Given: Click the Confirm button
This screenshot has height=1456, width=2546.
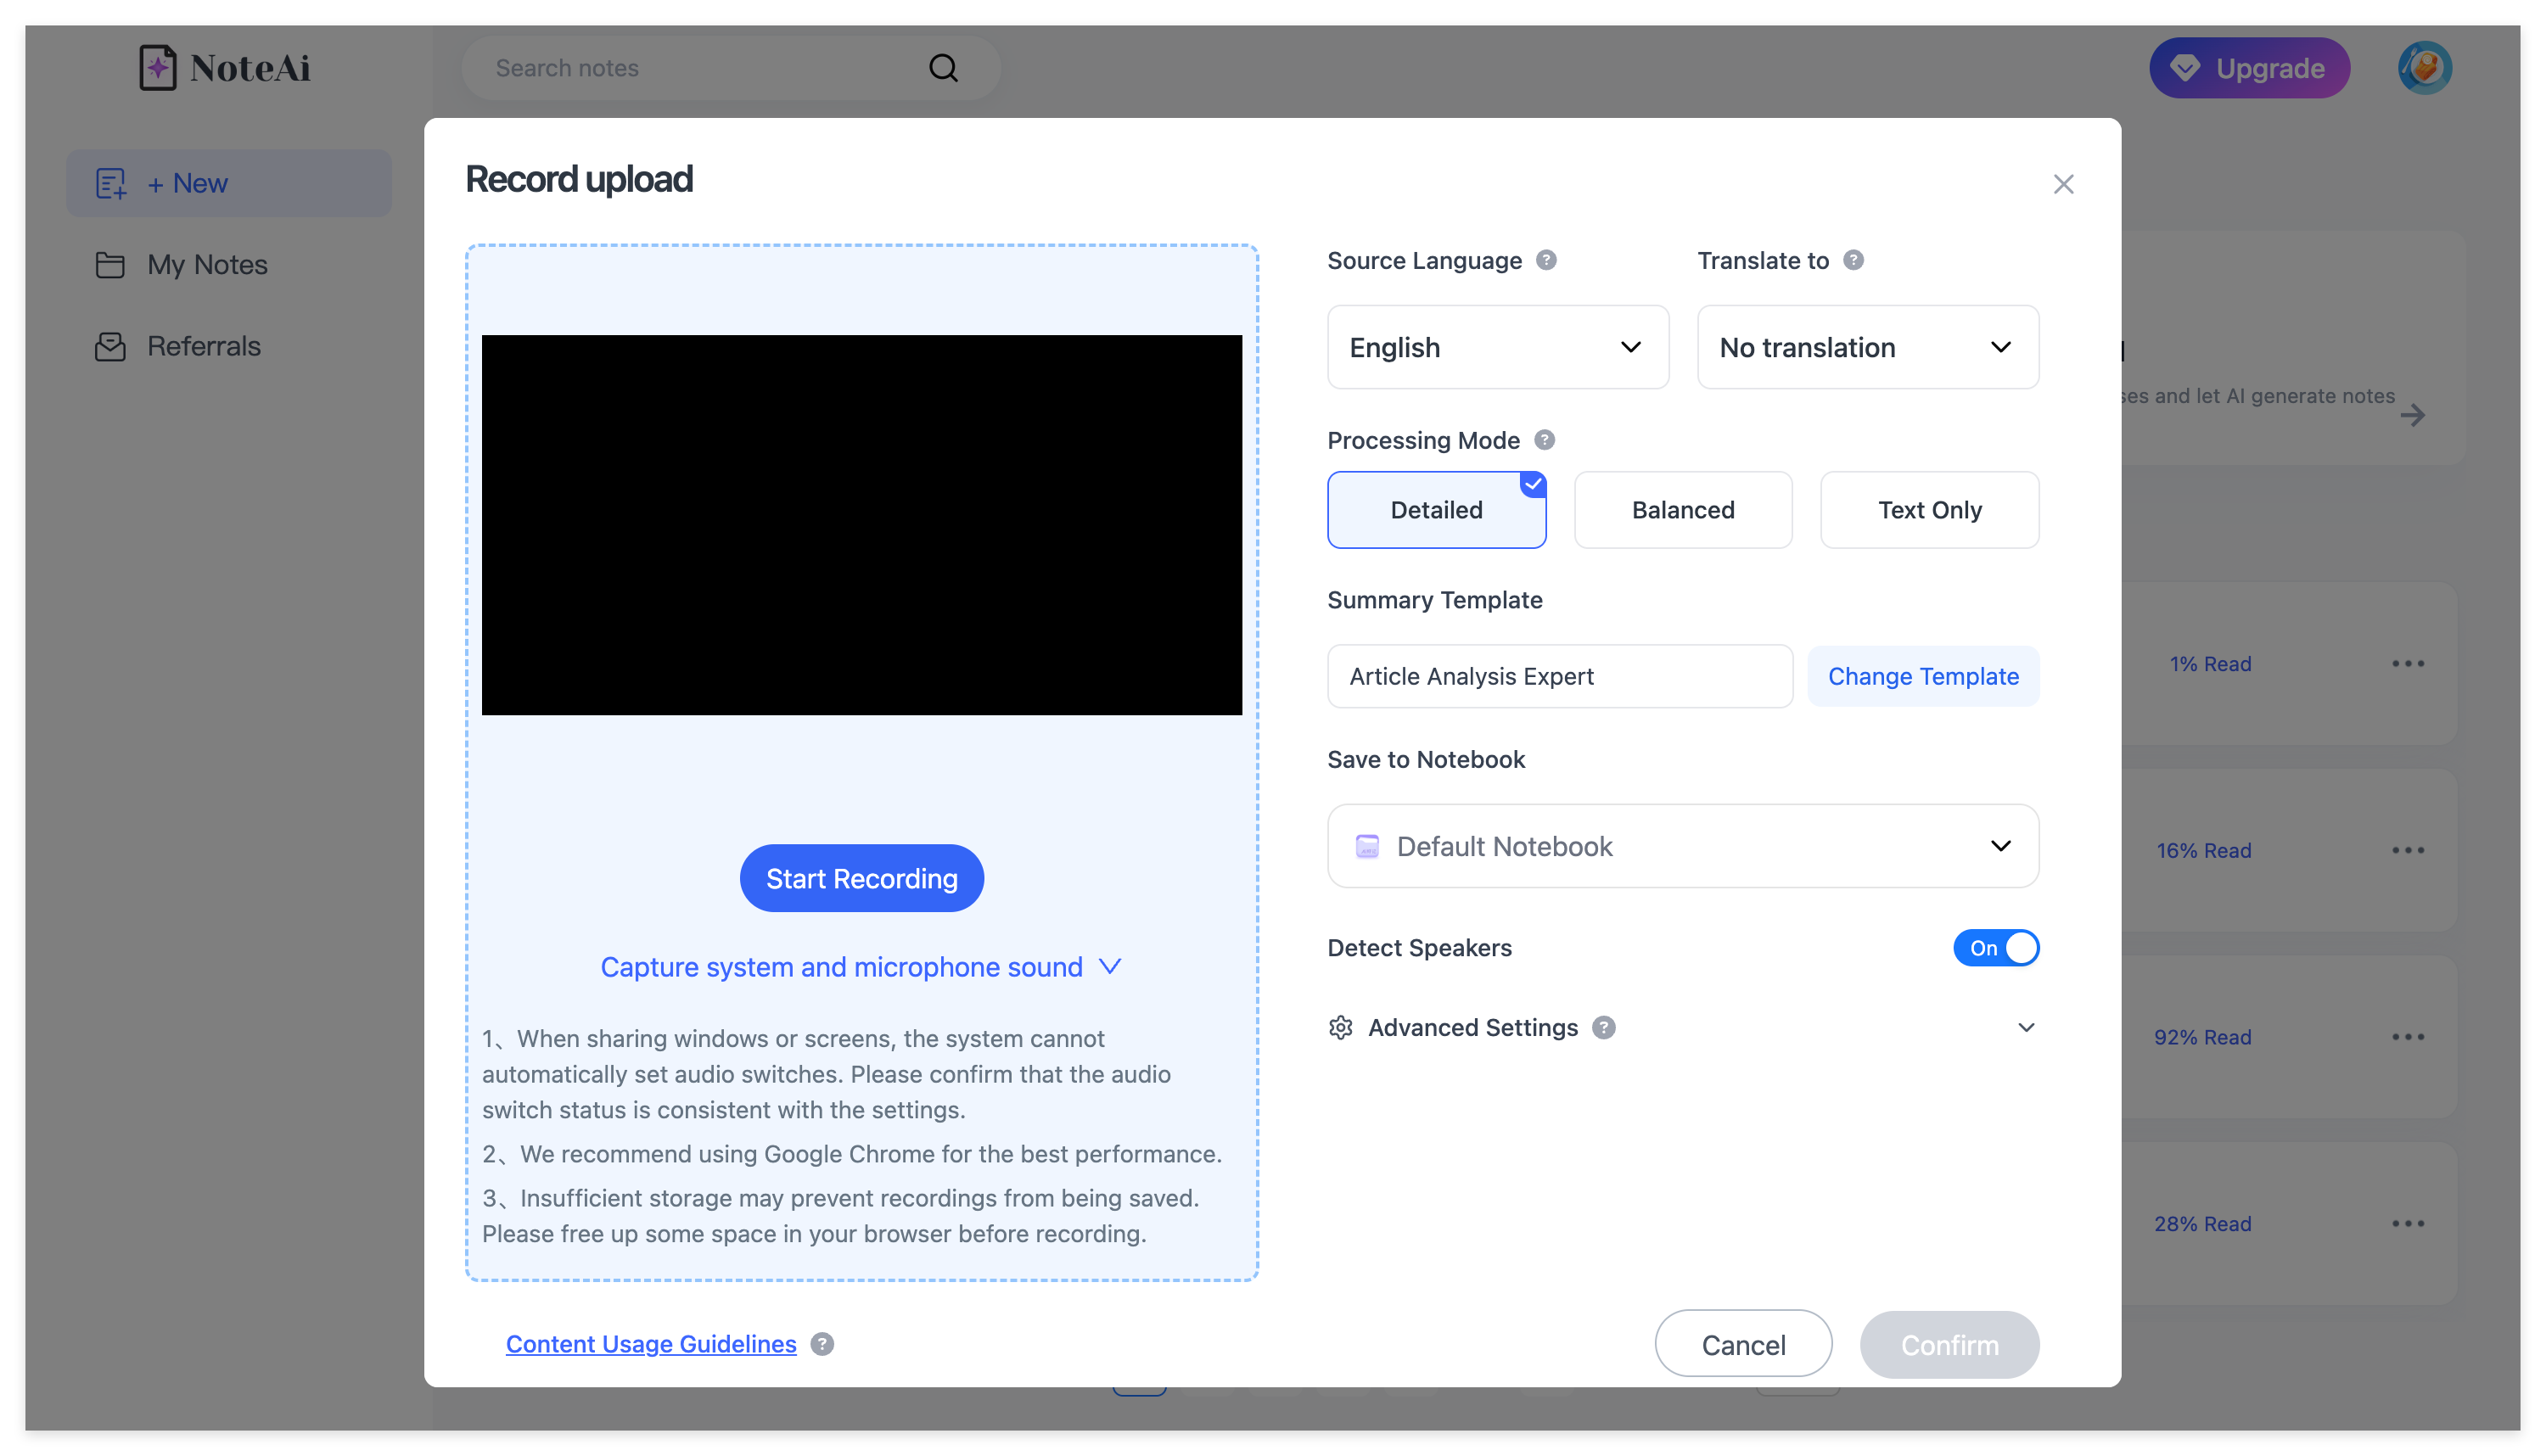Looking at the screenshot, I should coord(1949,1344).
